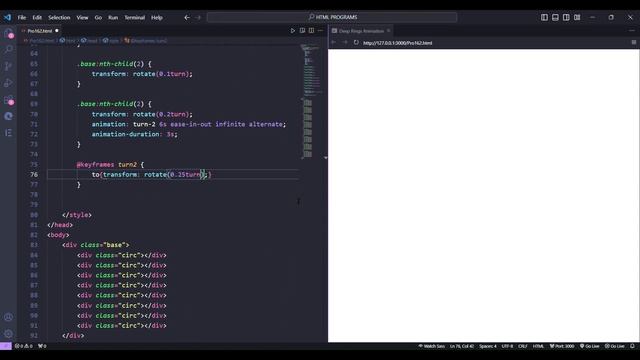
Task: Click the VS Code logo icon
Action: pos(7,18)
